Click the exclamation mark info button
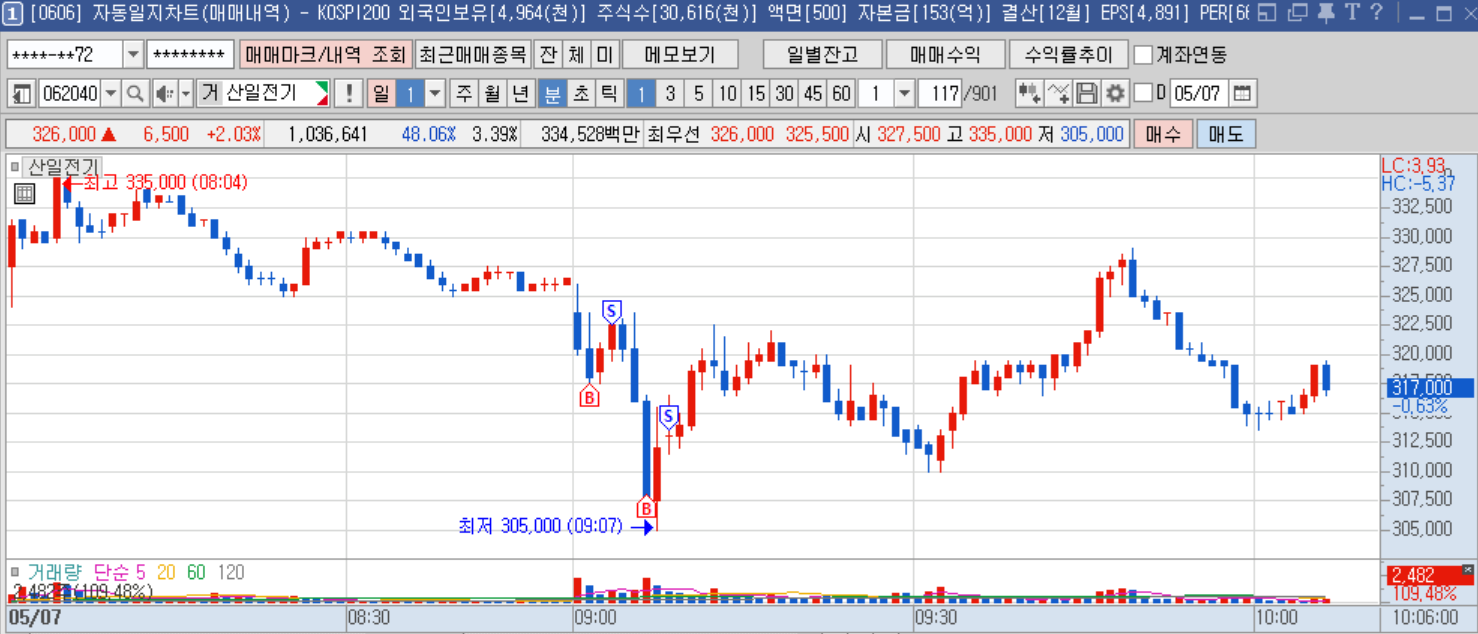Screen dimensions: 1478x634 [x=348, y=94]
